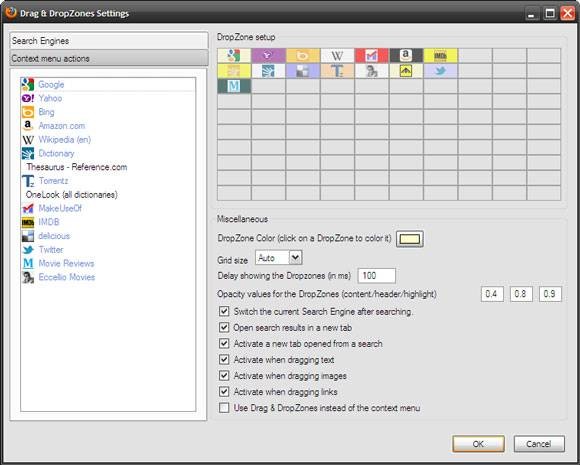Viewport: 580px width, 465px height.
Task: Click the delicious icon in the list
Action: 28,236
